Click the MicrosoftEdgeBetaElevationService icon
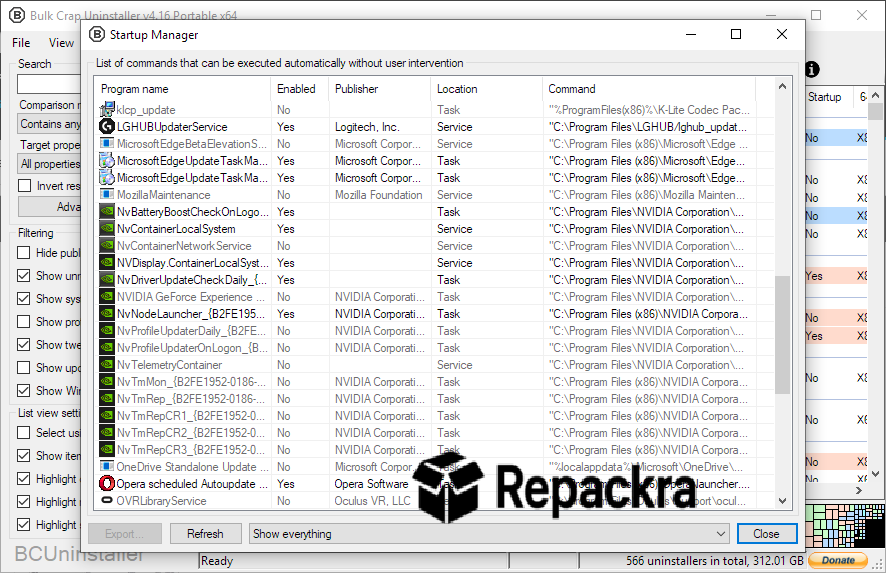The width and height of the screenshot is (886, 573). [107, 144]
